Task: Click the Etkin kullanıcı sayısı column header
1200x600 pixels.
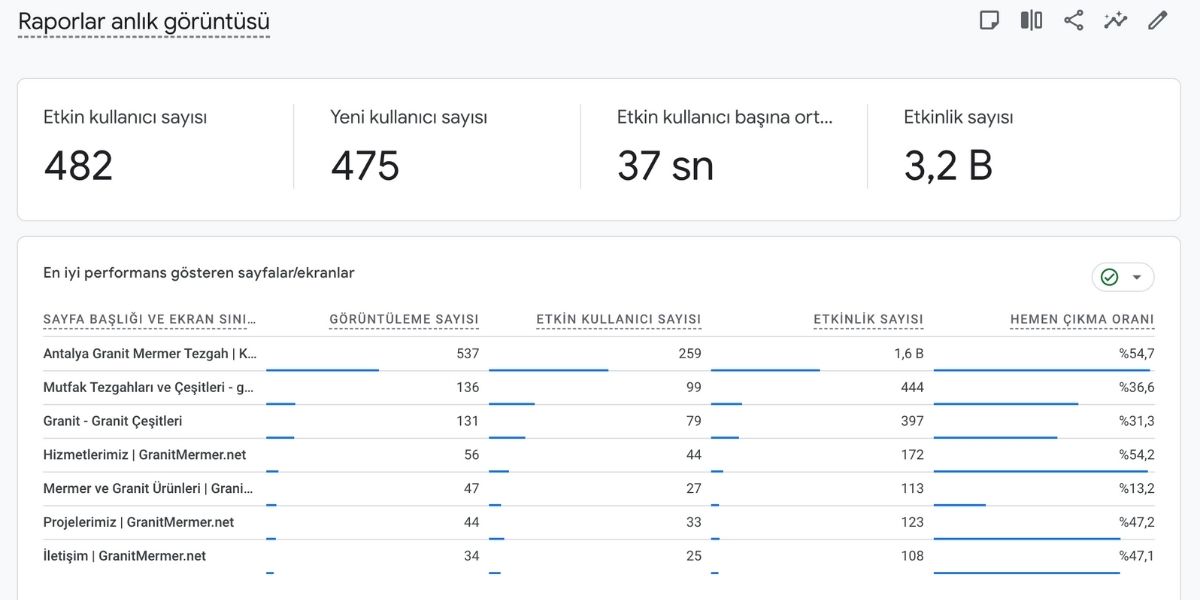Action: coord(618,320)
